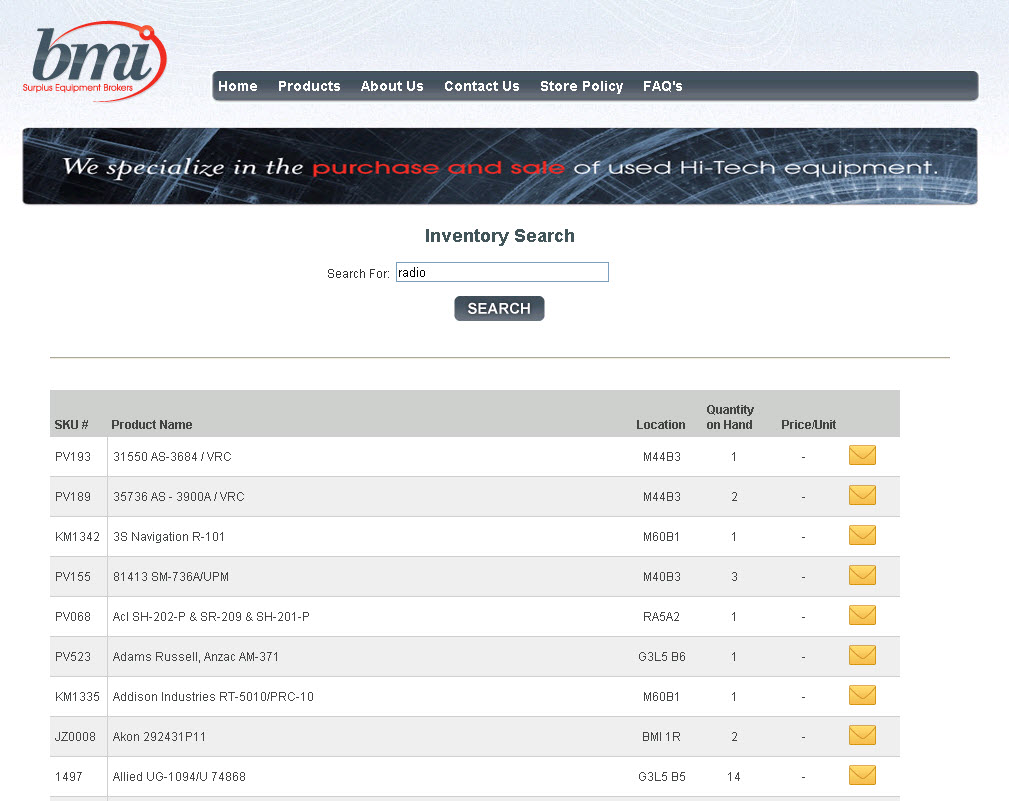The height and width of the screenshot is (801, 1009).
Task: Click quantity 14 in Allied row
Action: tap(734, 777)
